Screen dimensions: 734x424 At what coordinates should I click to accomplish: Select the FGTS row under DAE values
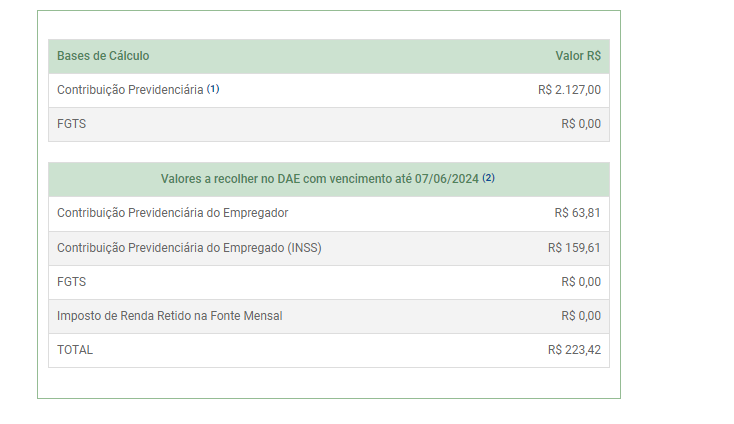pyautogui.click(x=329, y=282)
